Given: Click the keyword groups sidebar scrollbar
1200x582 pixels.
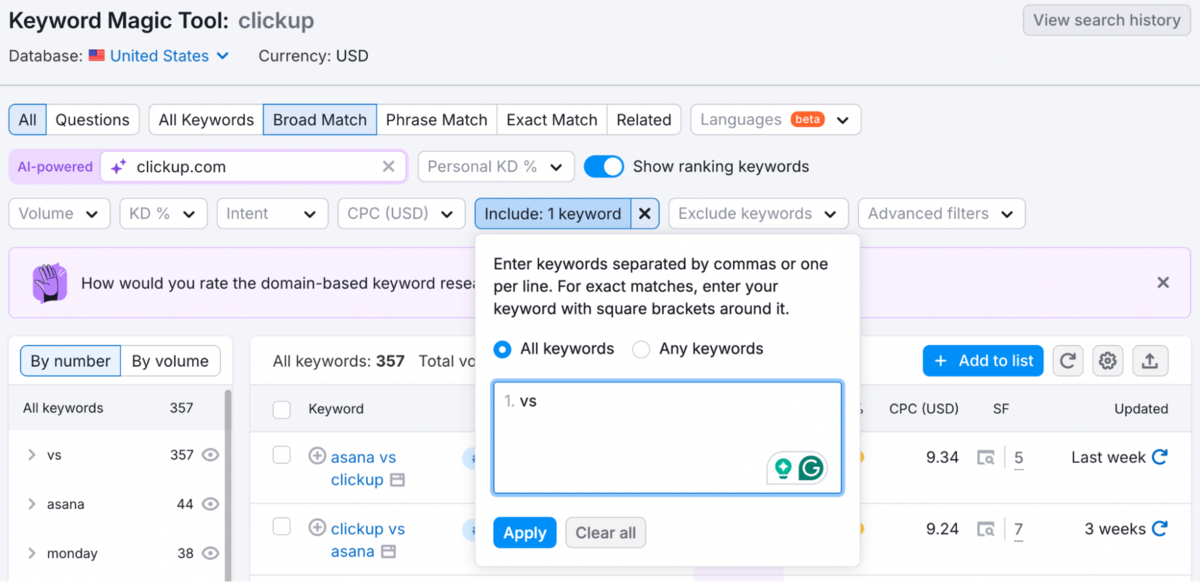Looking at the screenshot, I should (x=228, y=484).
